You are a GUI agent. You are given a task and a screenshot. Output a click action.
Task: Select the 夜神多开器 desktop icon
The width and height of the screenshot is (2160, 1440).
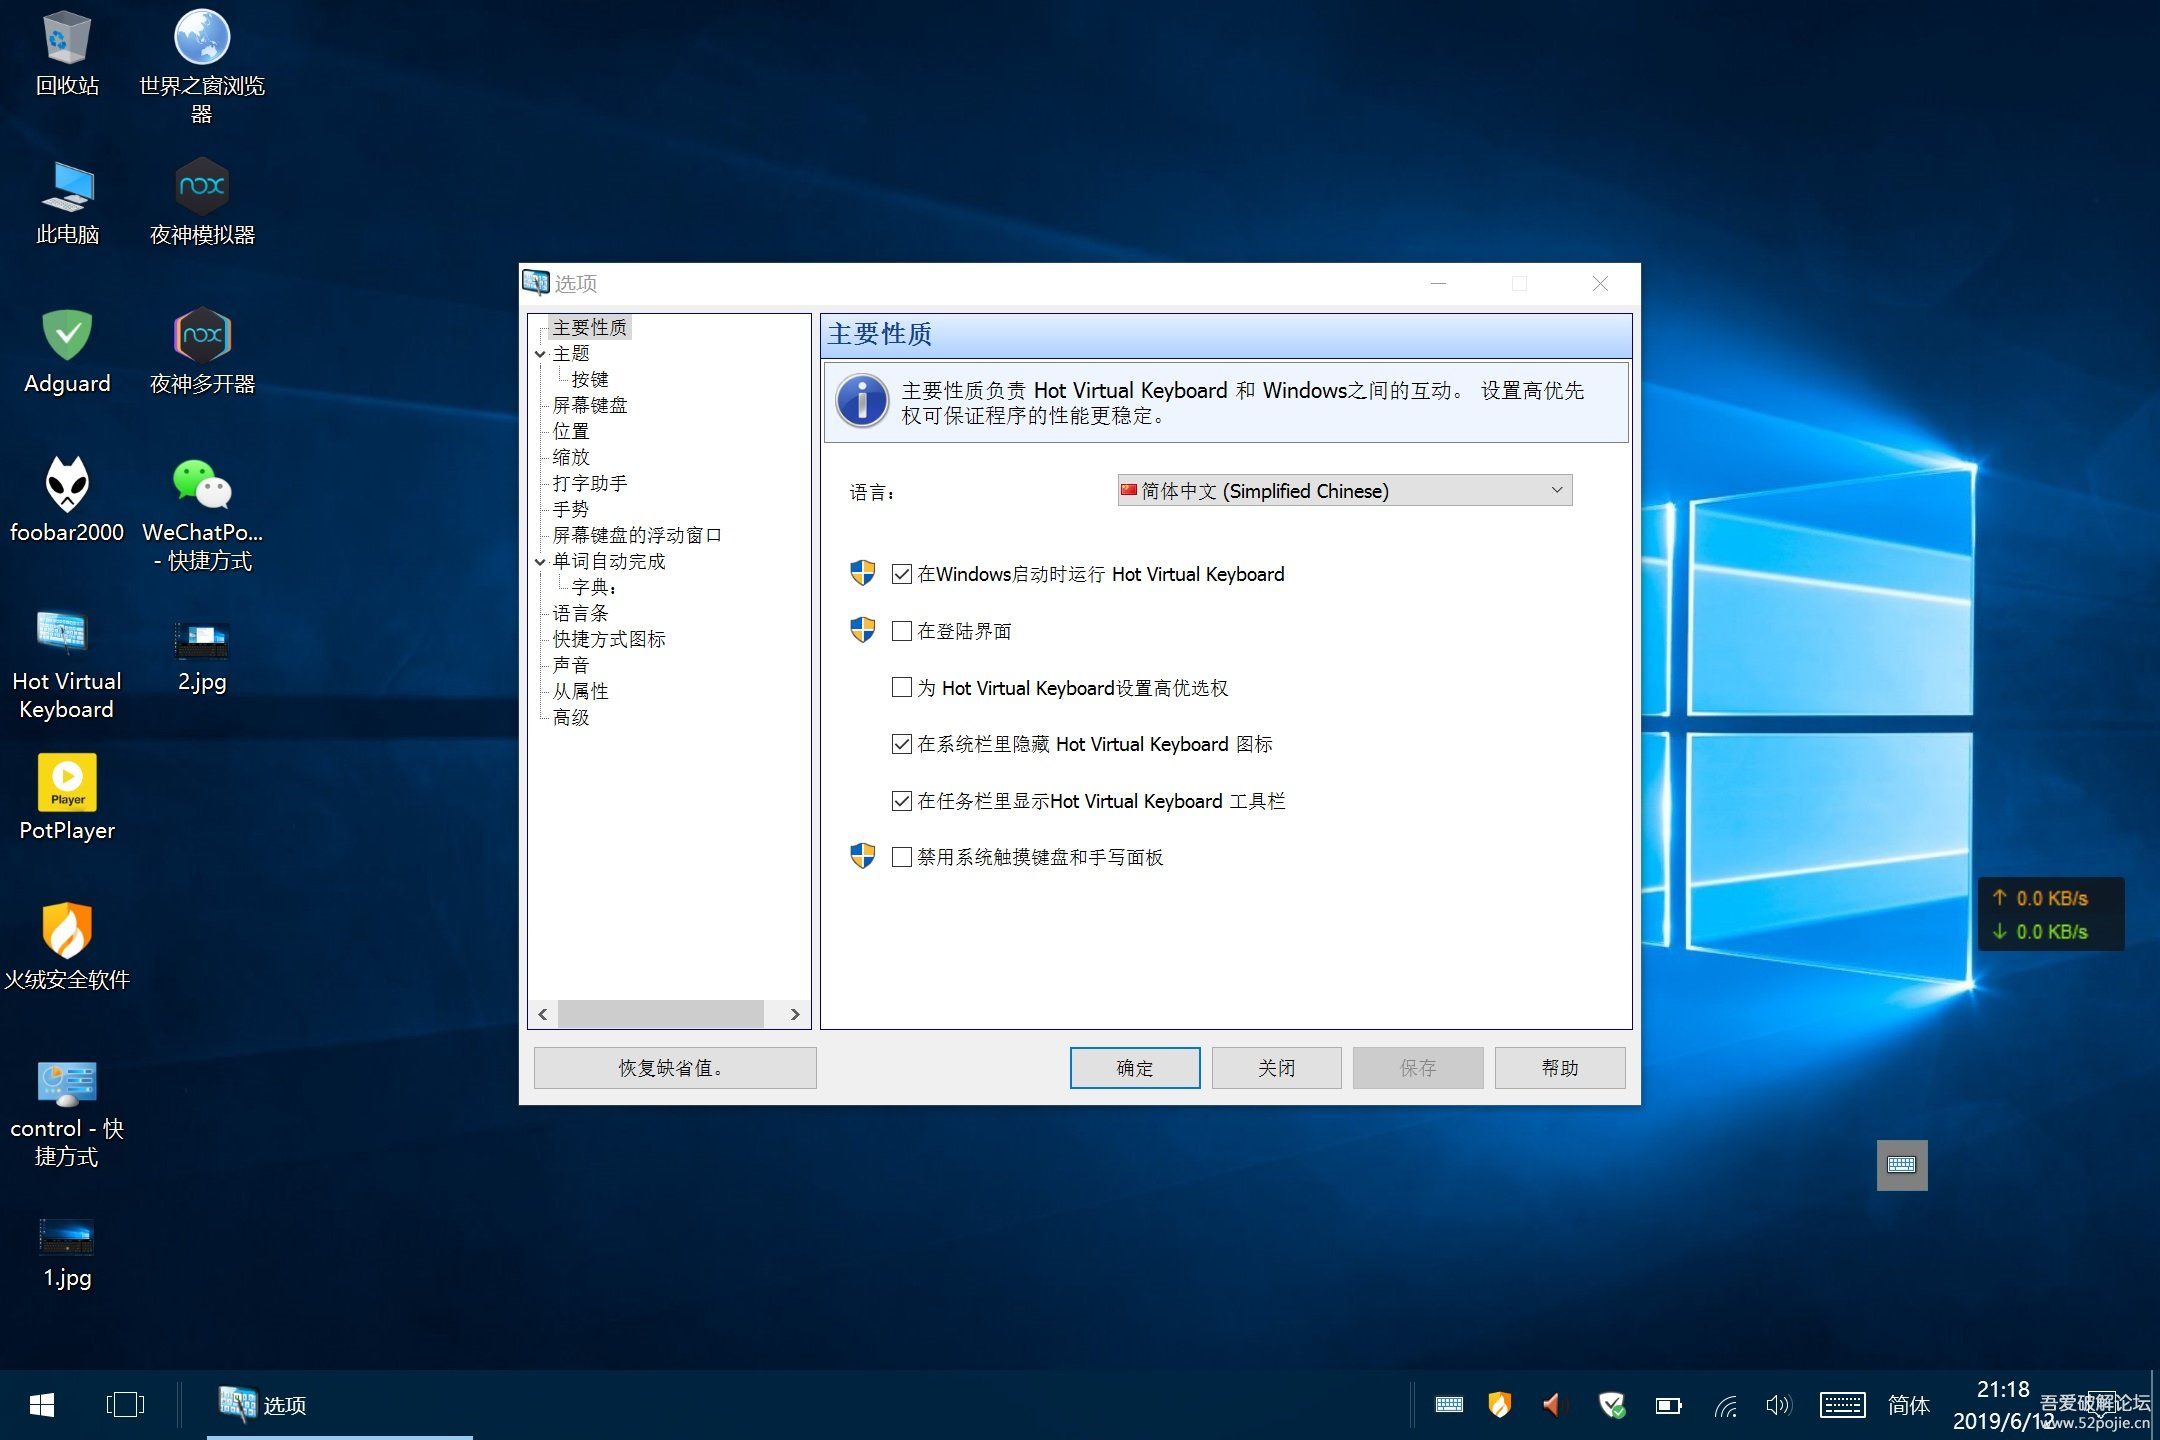(x=202, y=352)
